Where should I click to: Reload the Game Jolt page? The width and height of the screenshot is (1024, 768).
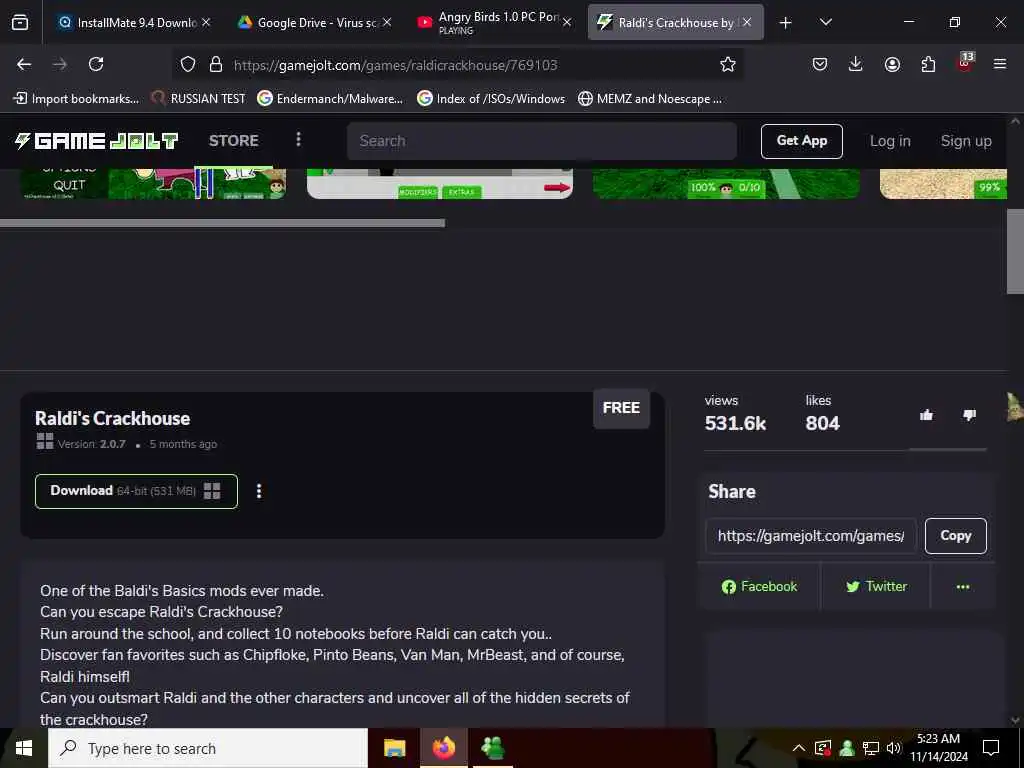pos(96,64)
